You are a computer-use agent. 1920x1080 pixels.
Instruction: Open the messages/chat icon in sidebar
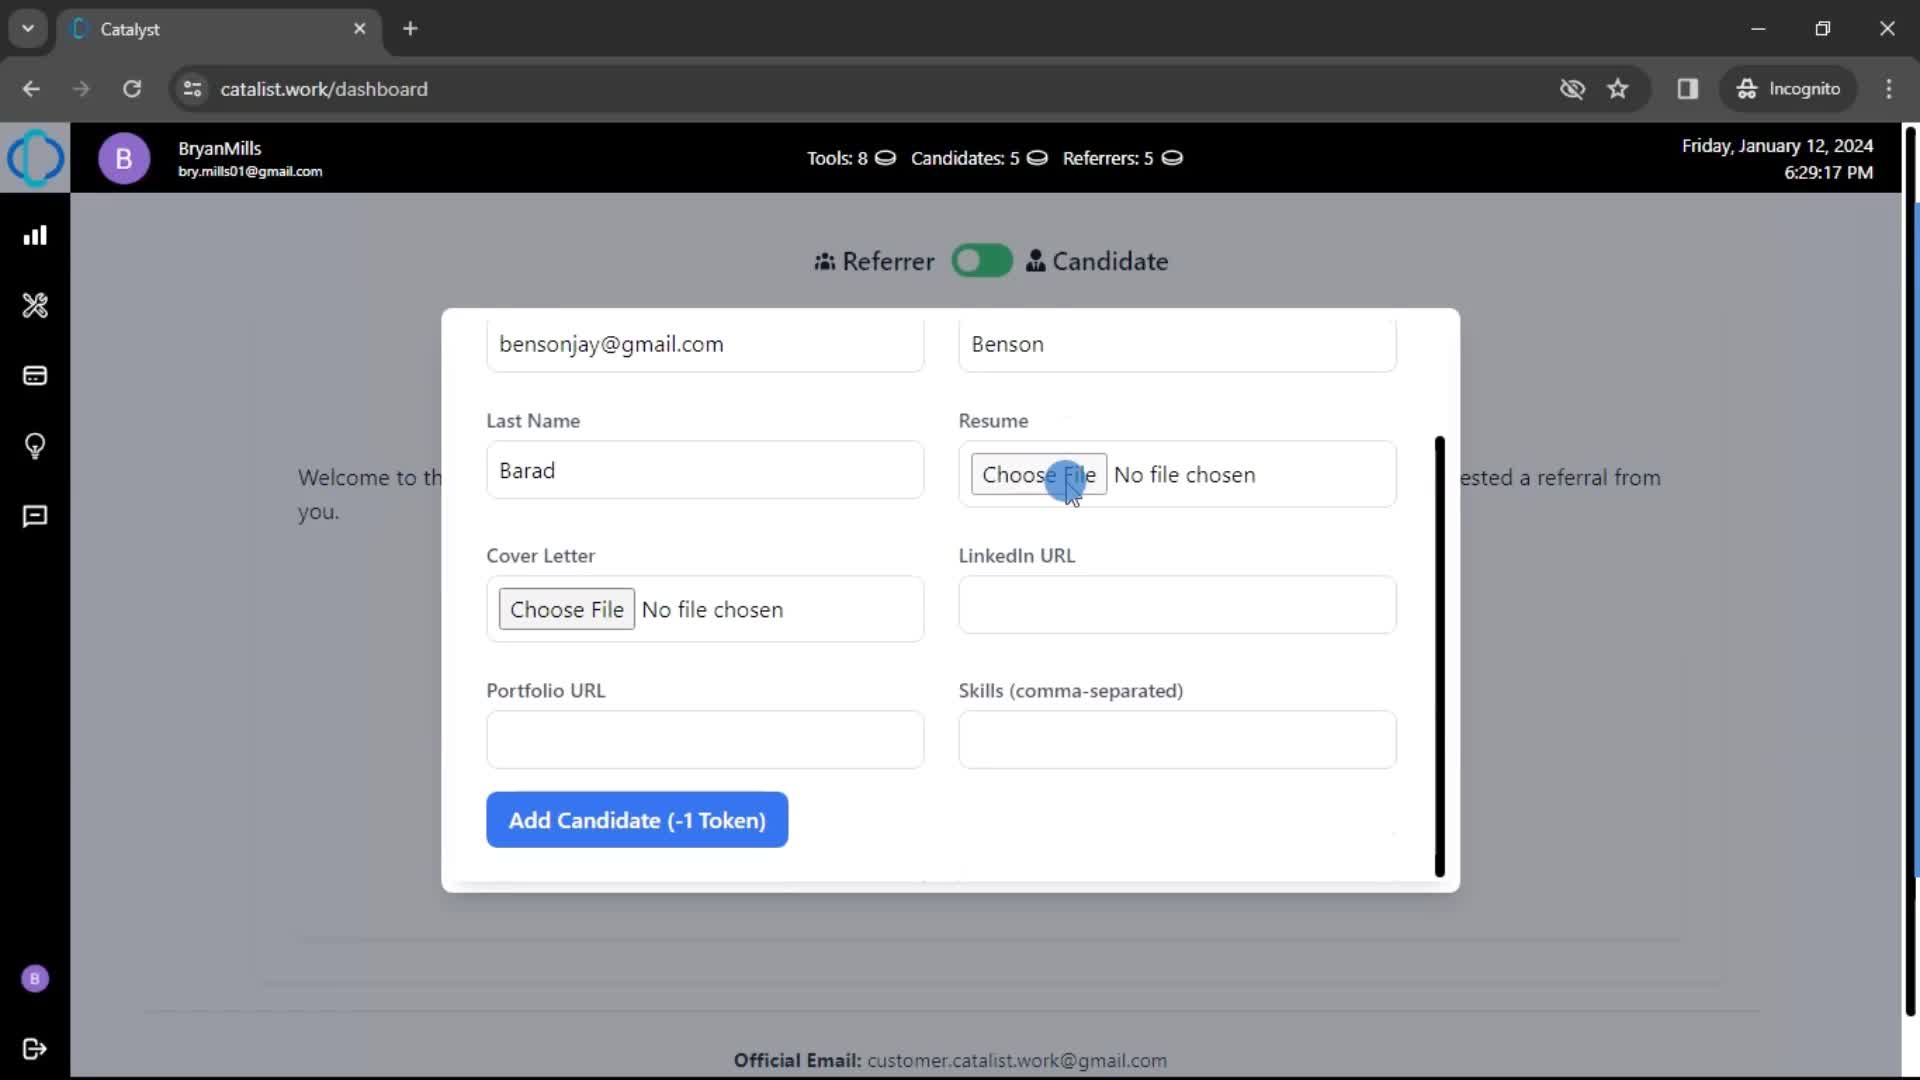pos(36,516)
